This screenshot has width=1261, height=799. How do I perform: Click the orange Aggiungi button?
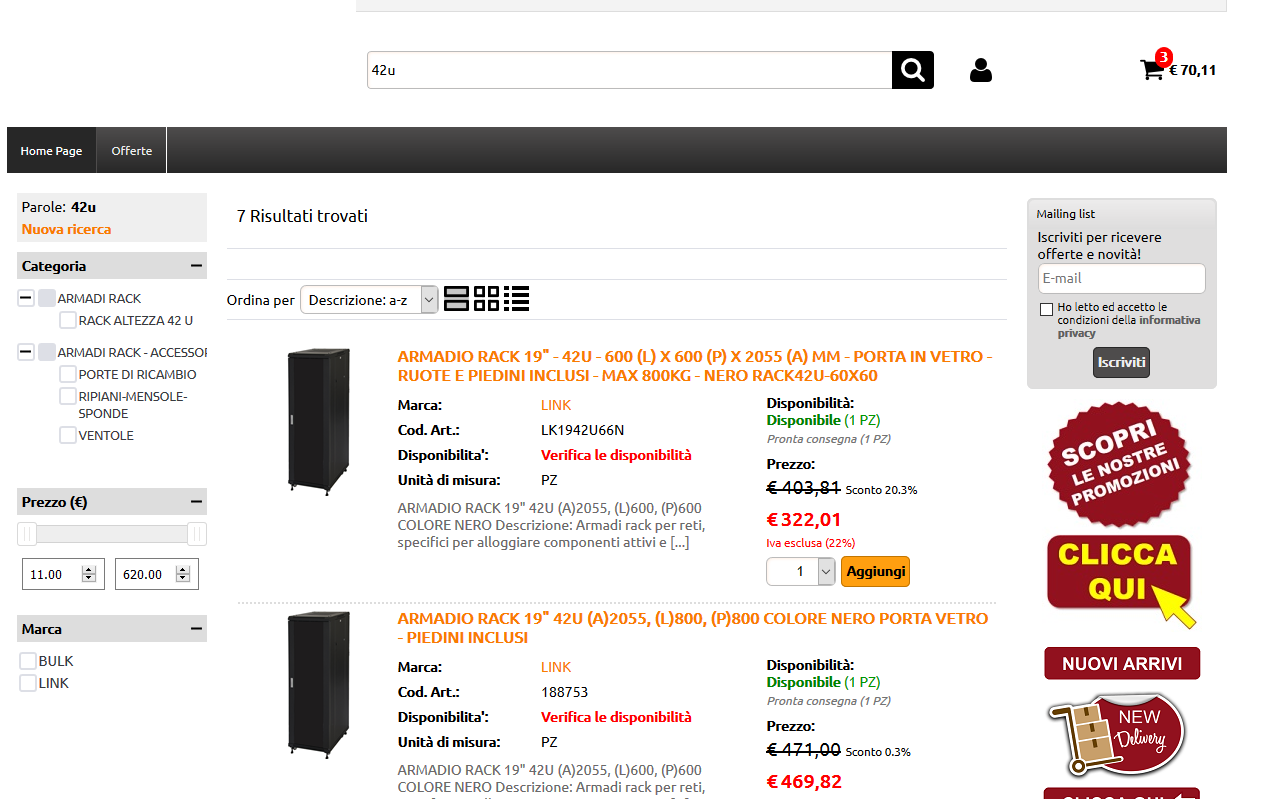[x=875, y=571]
